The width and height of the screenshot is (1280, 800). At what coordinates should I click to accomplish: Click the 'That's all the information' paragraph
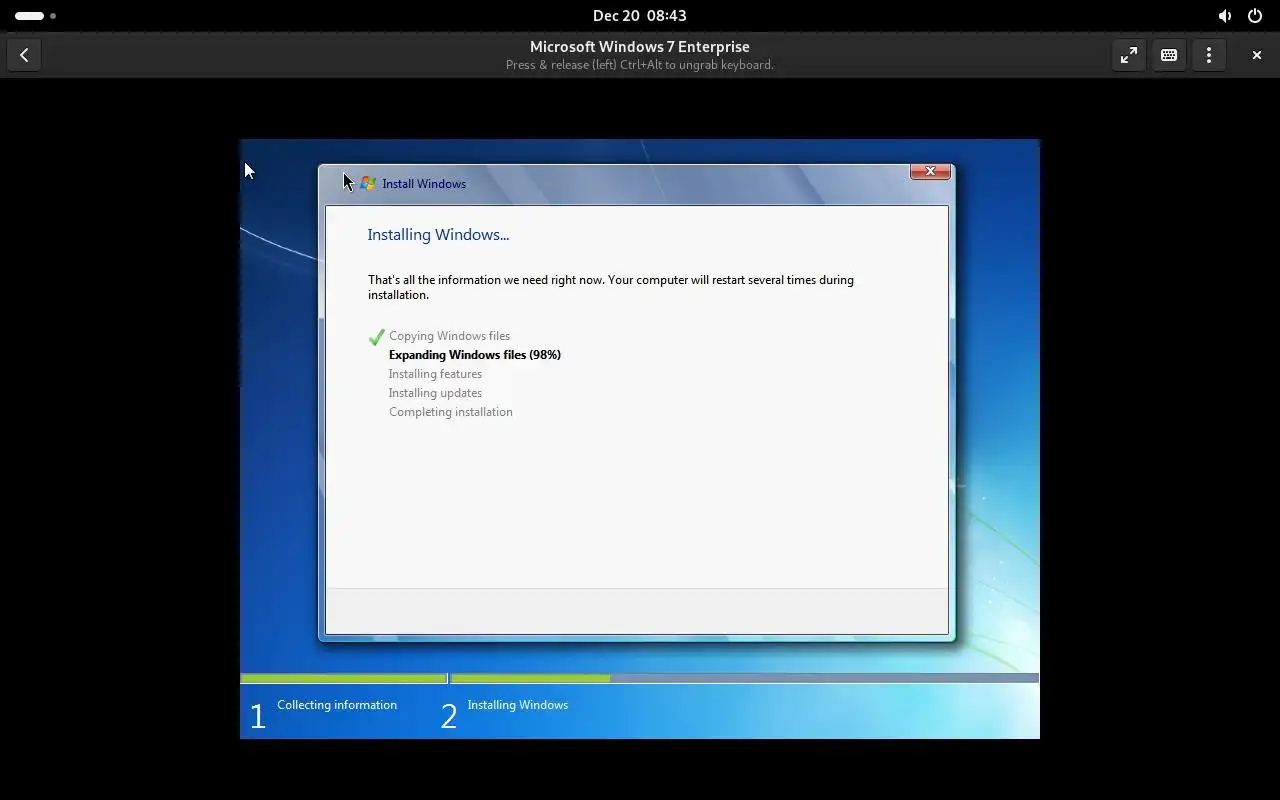click(x=611, y=287)
